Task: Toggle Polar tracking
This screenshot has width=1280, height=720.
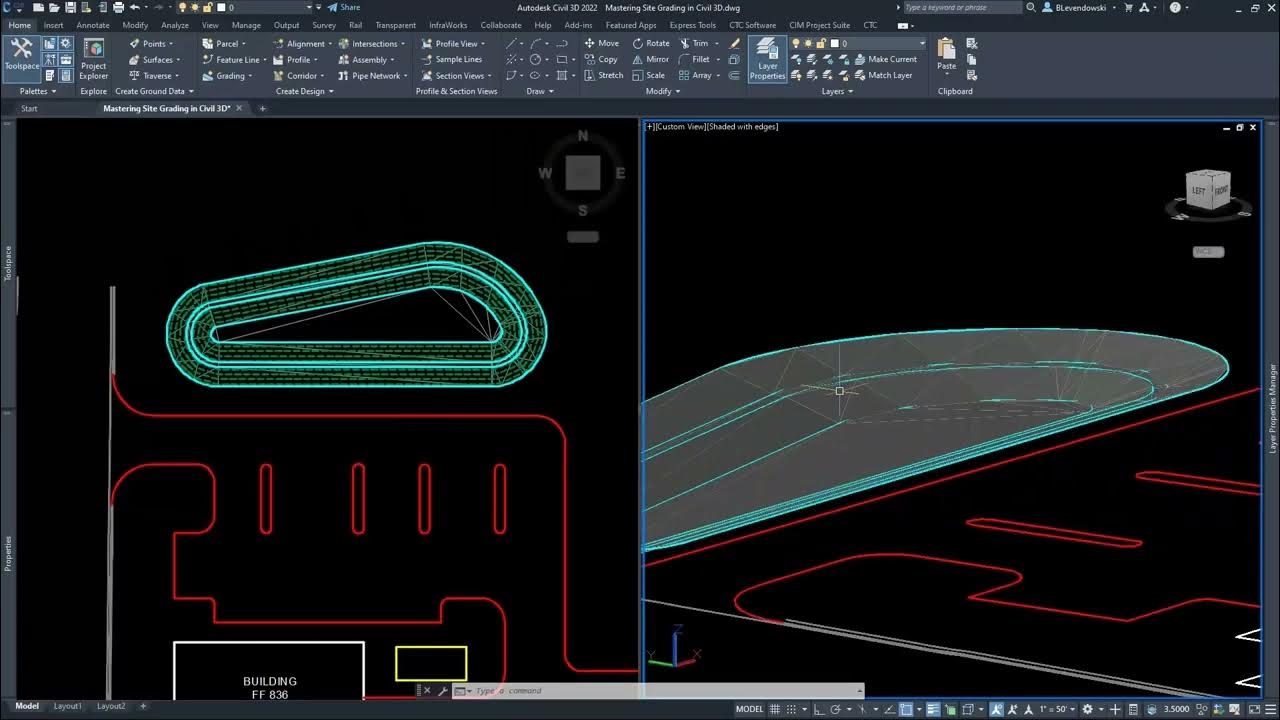Action: coord(835,708)
